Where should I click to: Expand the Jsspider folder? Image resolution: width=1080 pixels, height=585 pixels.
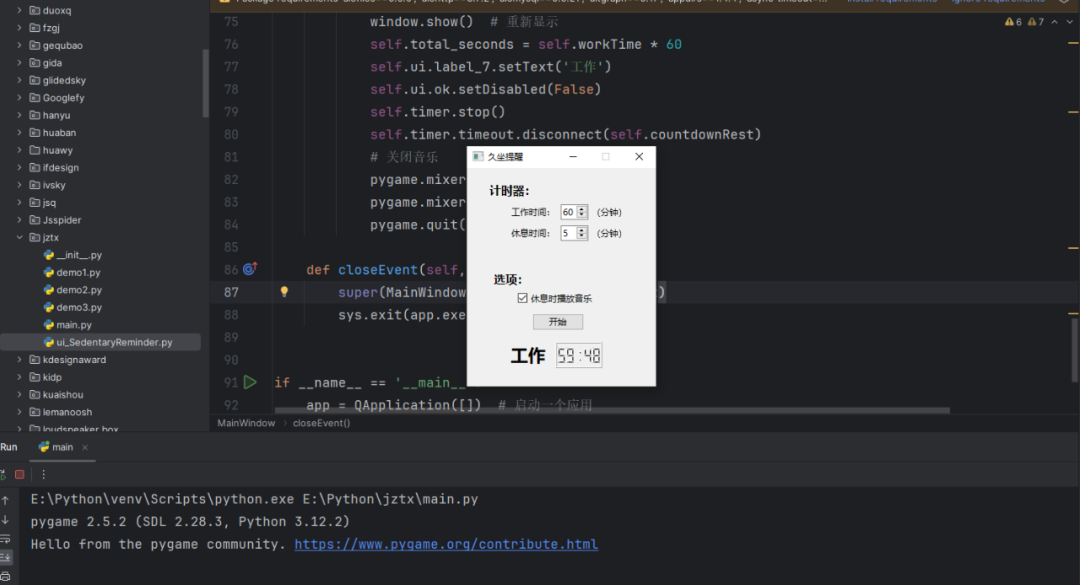19,220
